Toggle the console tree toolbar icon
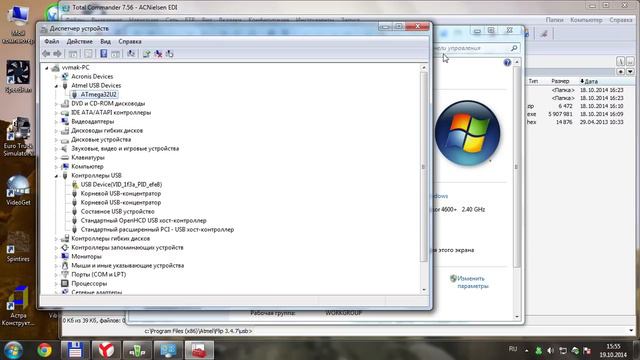The image size is (640, 360). (x=73, y=53)
